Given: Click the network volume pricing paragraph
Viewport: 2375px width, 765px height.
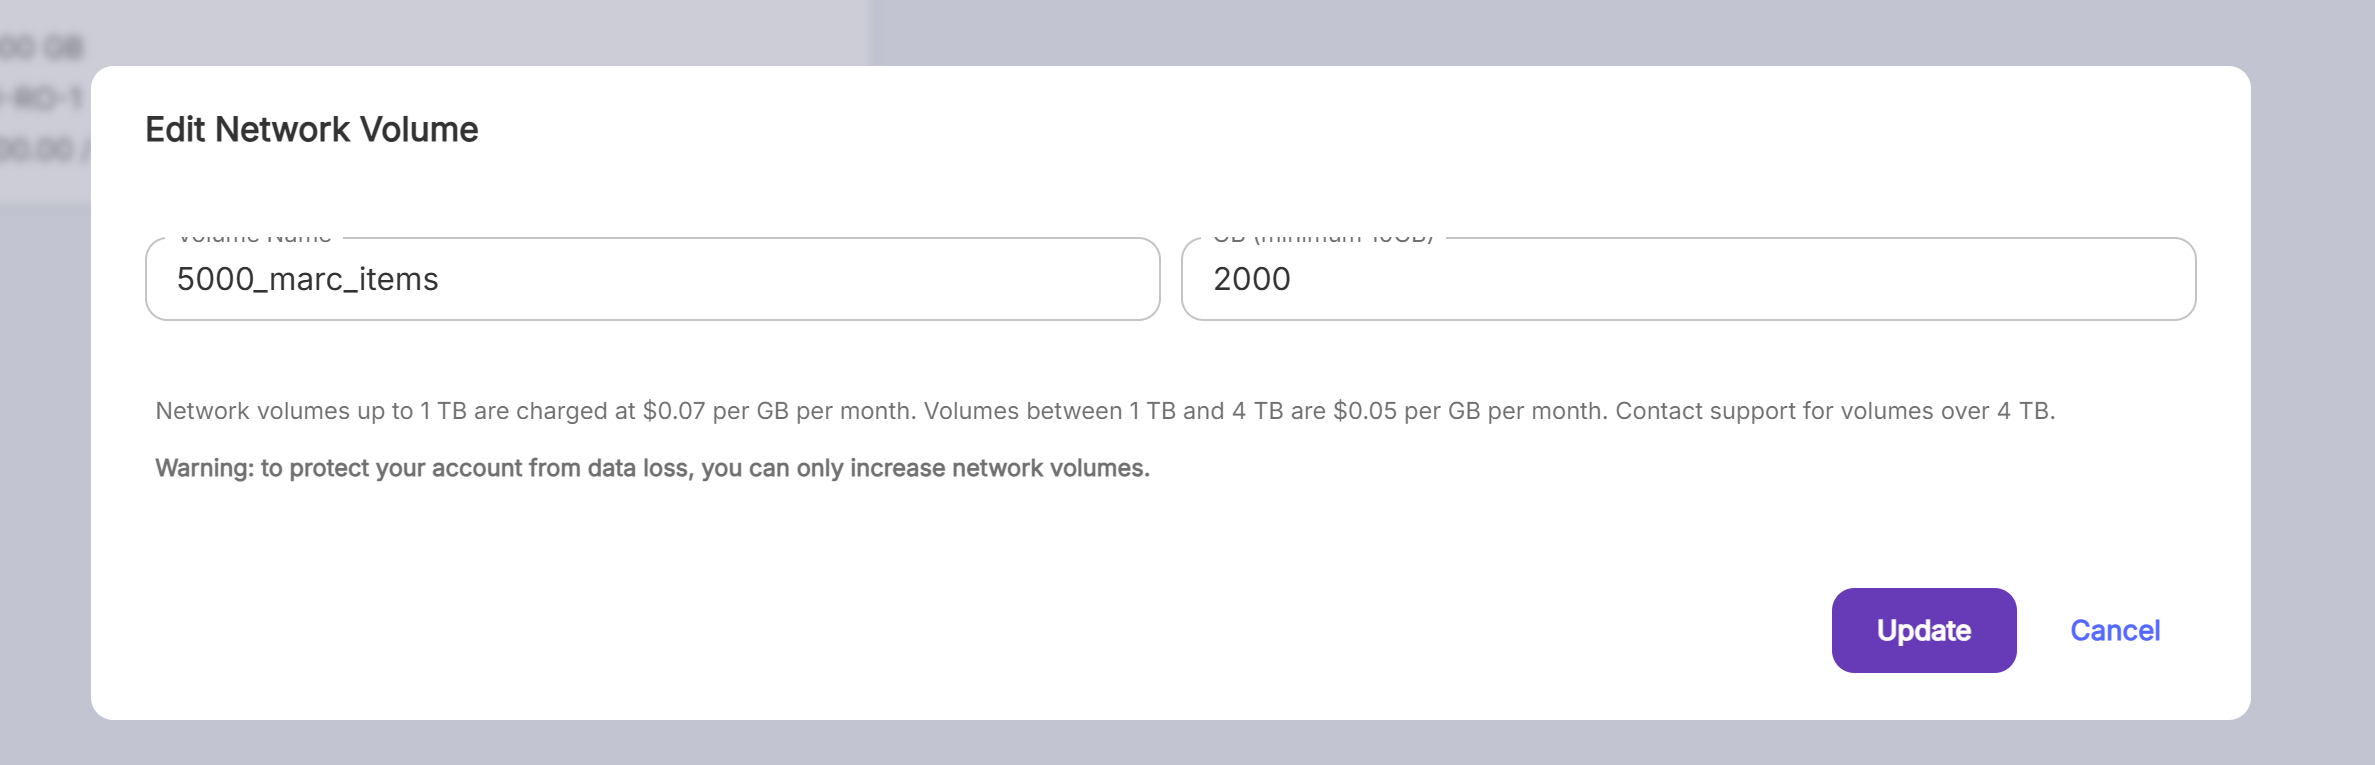Looking at the screenshot, I should [1104, 411].
